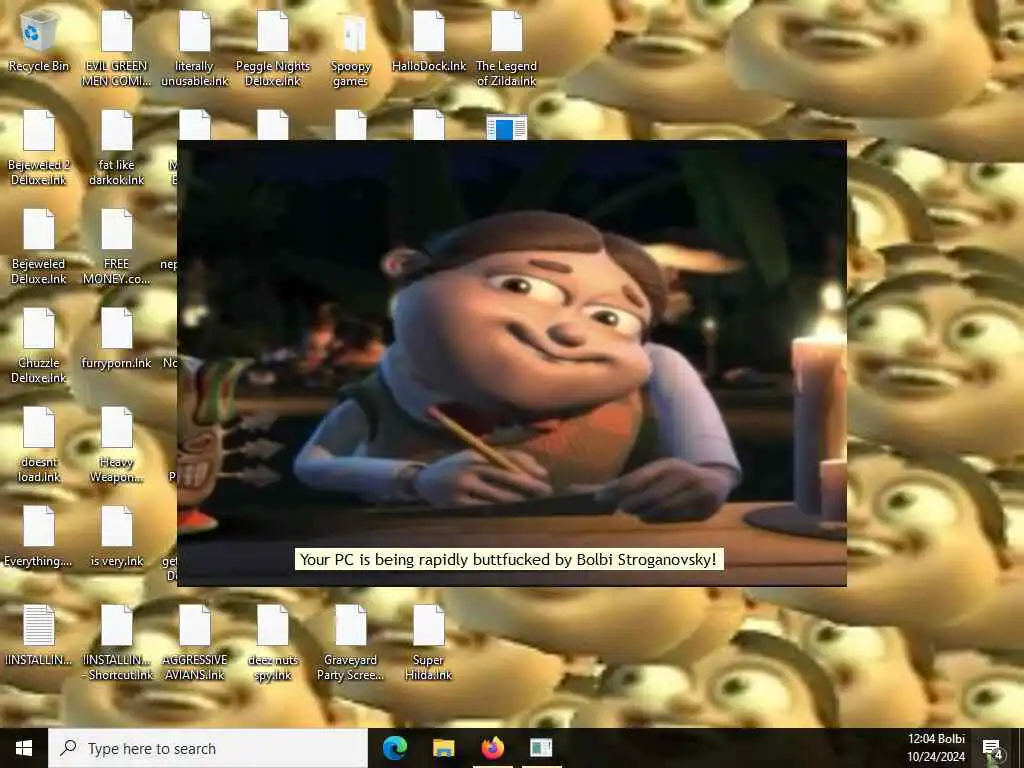Select !INSTALLIN... - Shortcut.lnk icon
The height and width of the screenshot is (768, 1024).
pos(116,644)
